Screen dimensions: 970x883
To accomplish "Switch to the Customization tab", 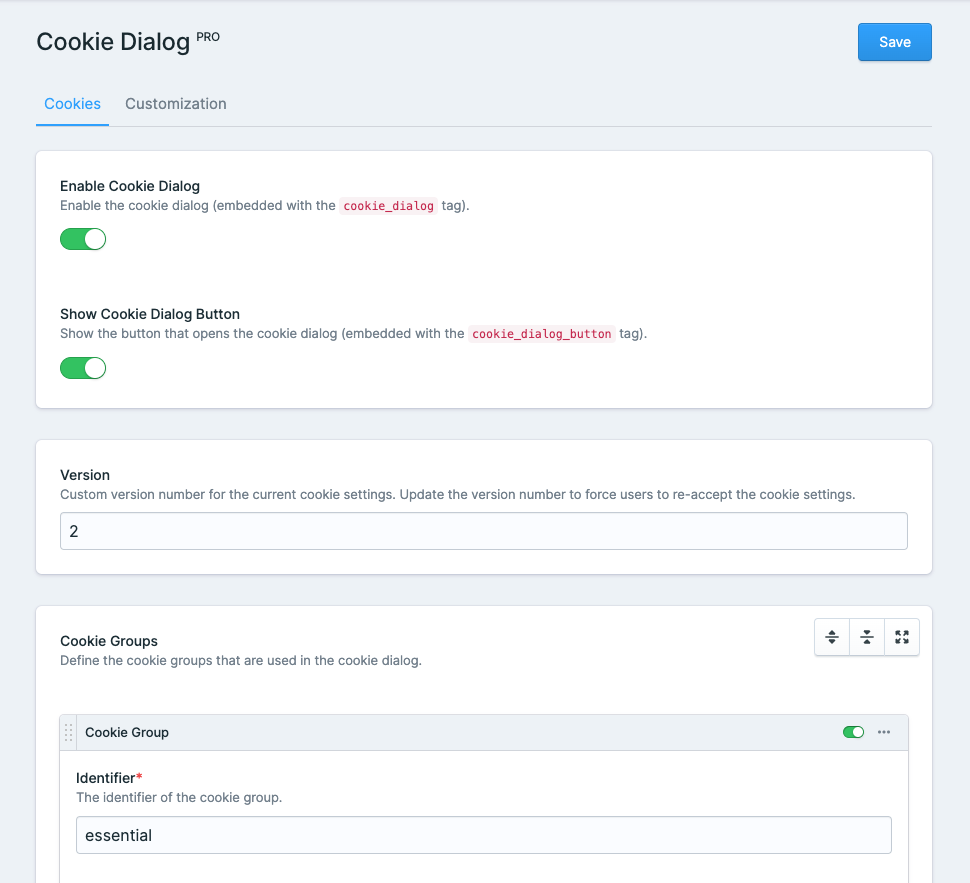I will (x=176, y=104).
